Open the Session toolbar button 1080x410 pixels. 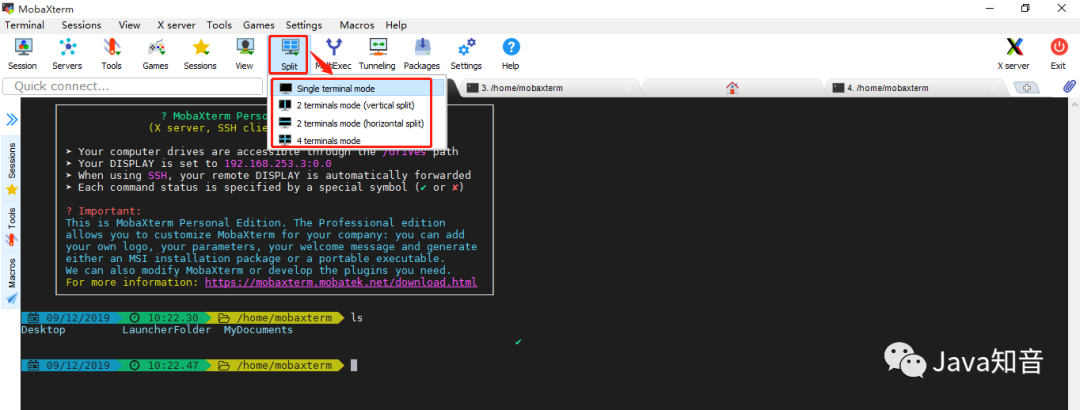(23, 54)
